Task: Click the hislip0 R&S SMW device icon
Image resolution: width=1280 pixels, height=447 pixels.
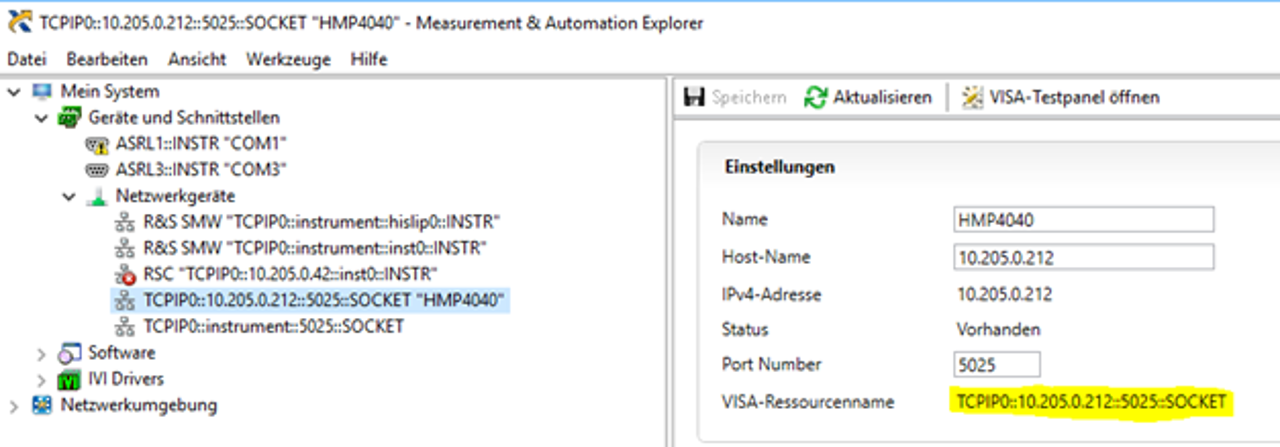Action: 125,222
